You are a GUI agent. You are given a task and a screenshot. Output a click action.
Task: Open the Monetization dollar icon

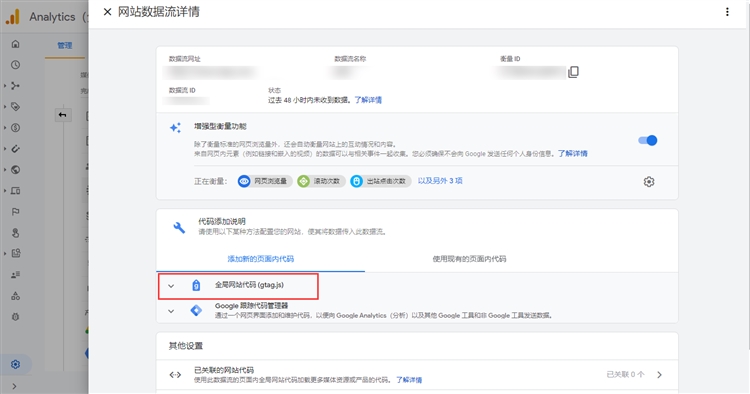pyautogui.click(x=15, y=128)
